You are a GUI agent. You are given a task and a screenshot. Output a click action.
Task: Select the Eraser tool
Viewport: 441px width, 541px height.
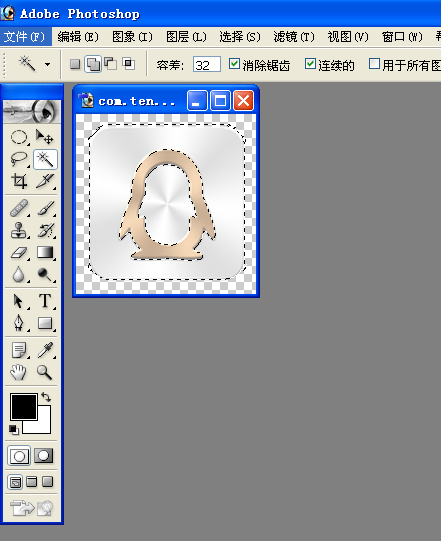coord(19,253)
